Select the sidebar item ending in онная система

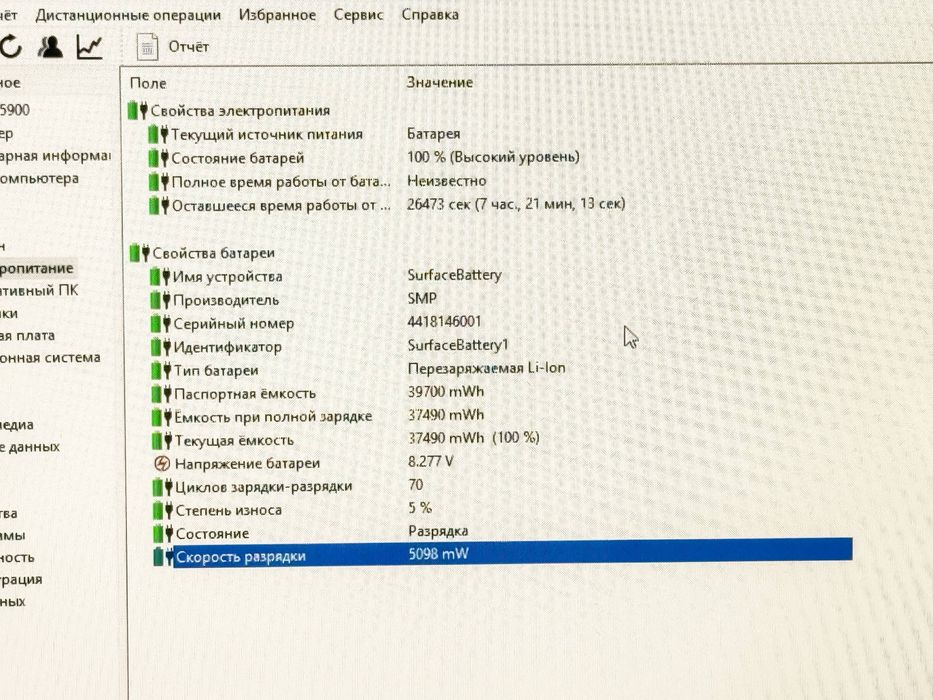click(x=50, y=357)
